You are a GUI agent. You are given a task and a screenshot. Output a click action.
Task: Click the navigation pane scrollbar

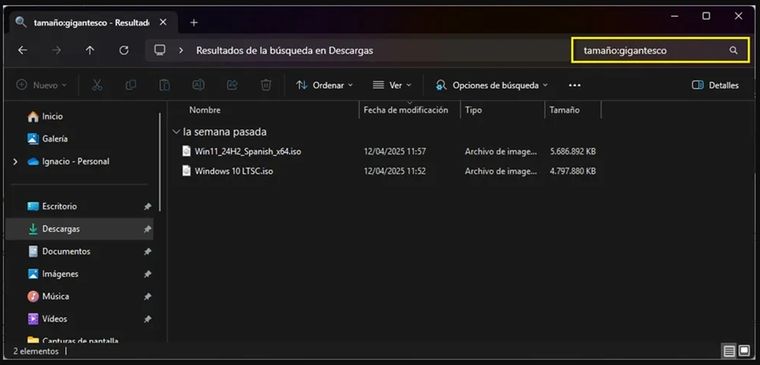click(x=159, y=161)
